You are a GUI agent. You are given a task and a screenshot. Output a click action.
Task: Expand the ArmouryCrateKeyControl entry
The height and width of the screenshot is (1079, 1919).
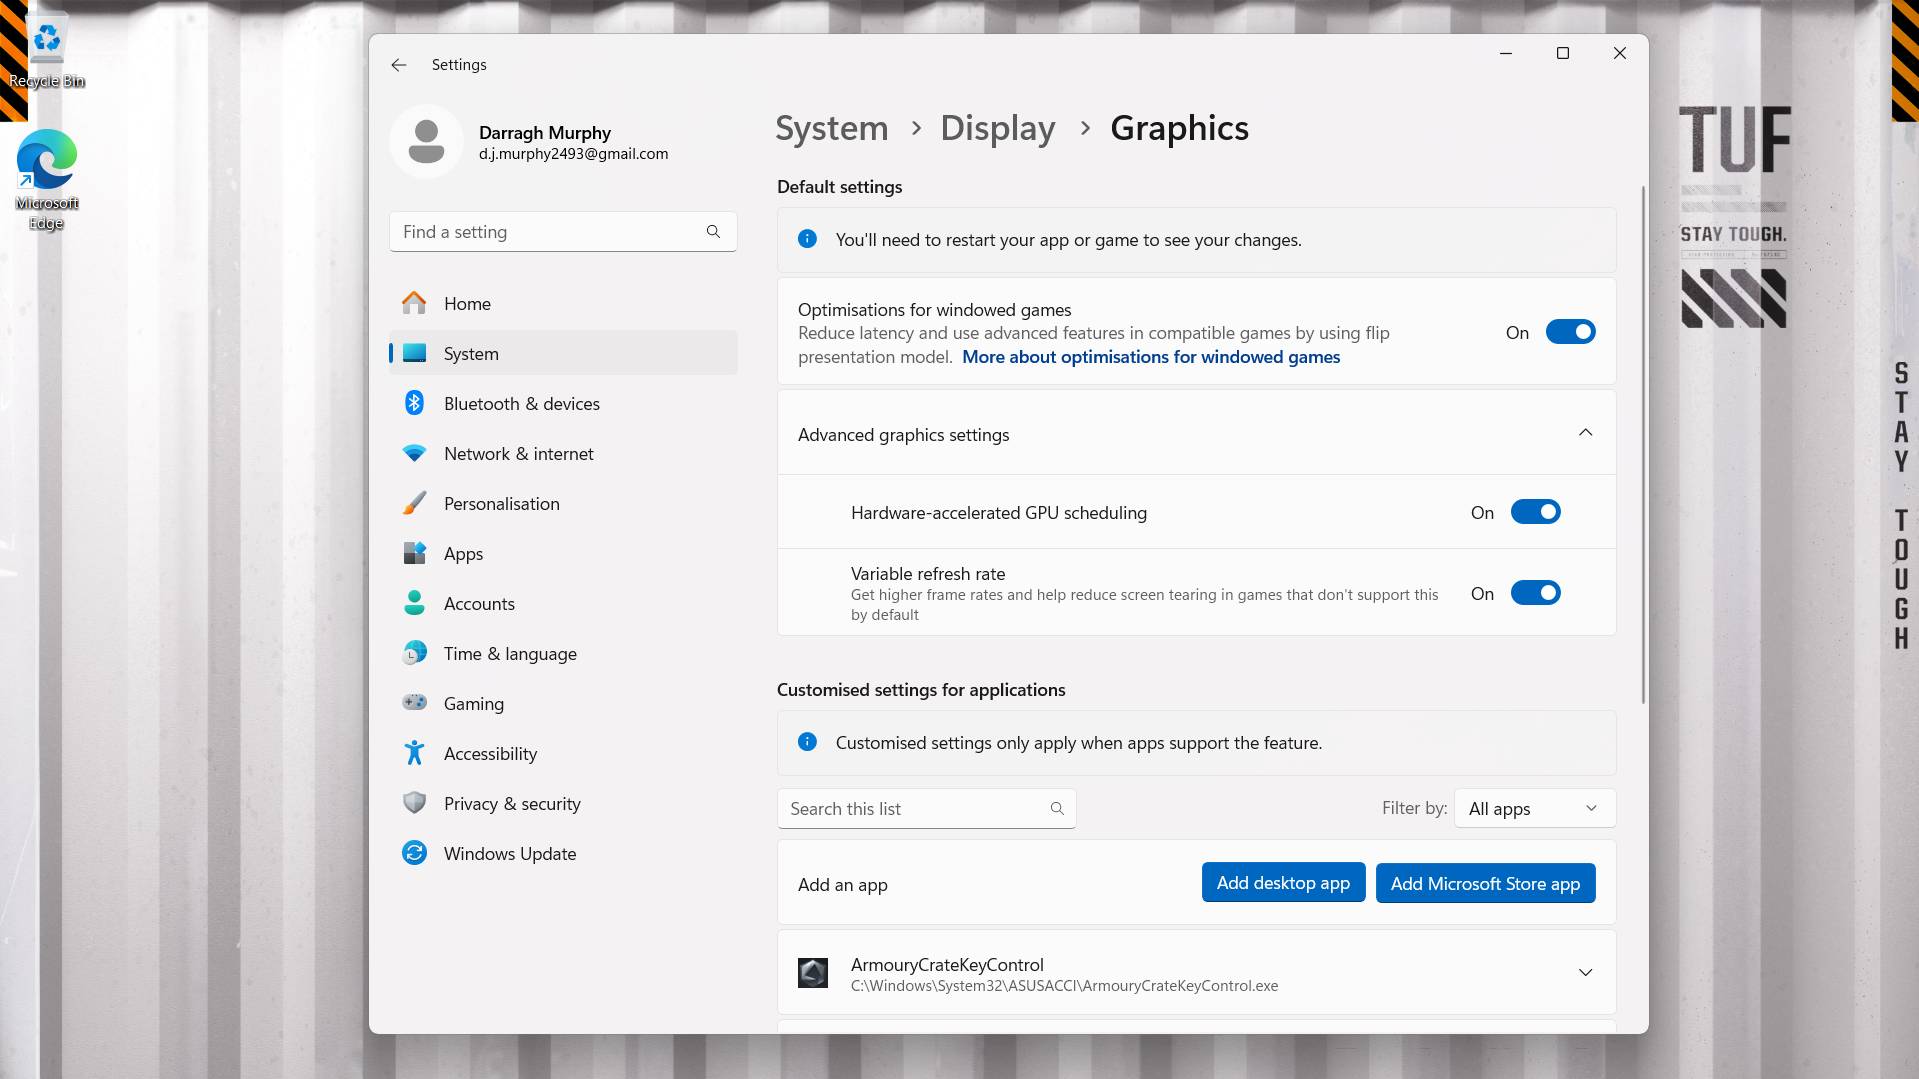click(x=1585, y=971)
